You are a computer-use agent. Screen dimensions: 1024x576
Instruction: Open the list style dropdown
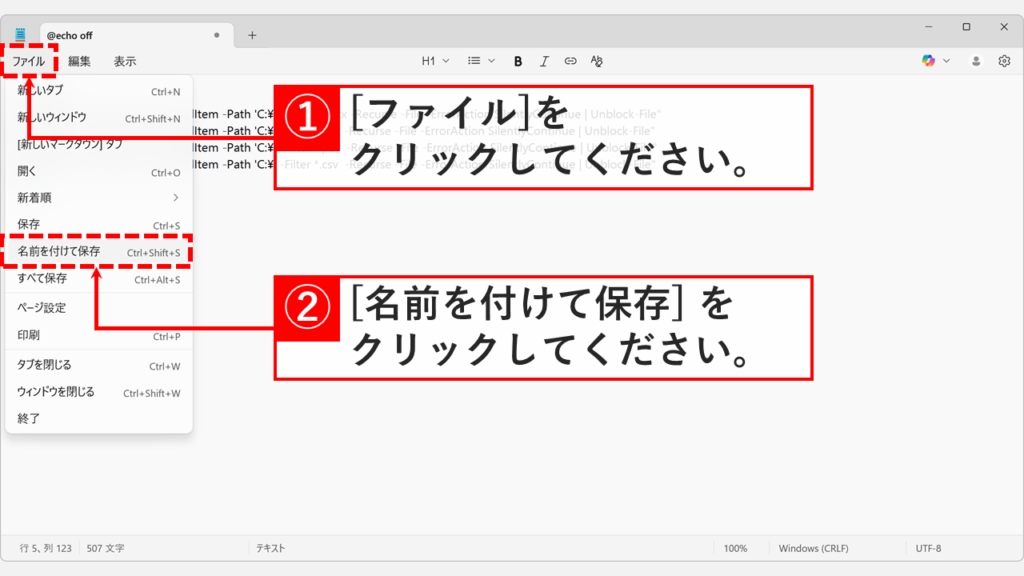[x=481, y=61]
